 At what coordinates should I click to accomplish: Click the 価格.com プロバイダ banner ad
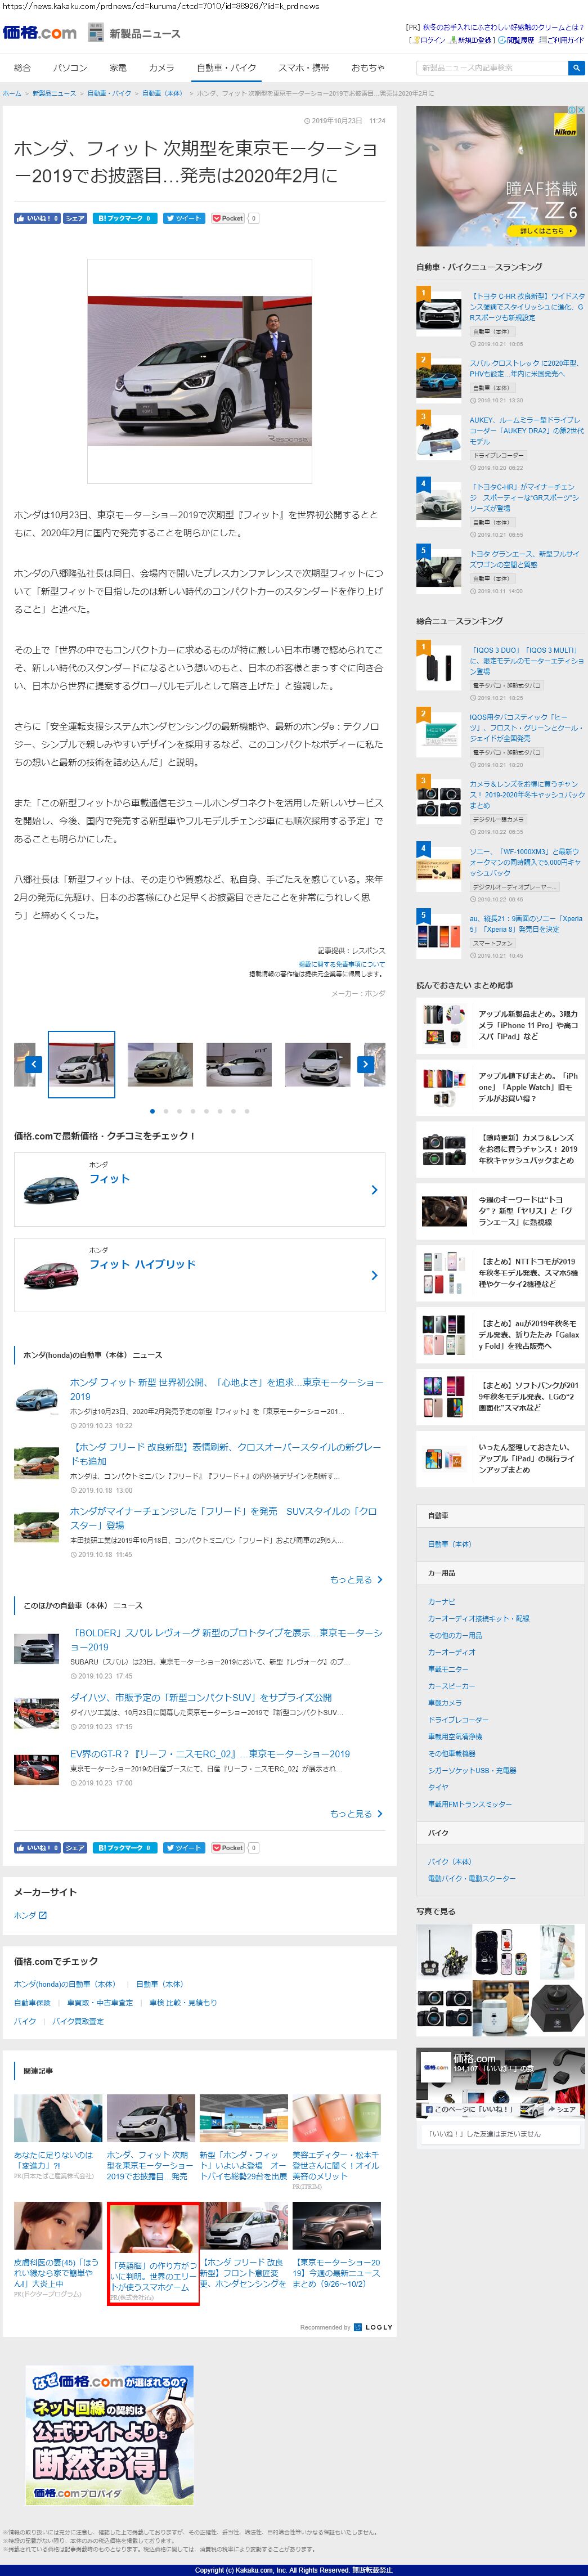click(x=109, y=2435)
